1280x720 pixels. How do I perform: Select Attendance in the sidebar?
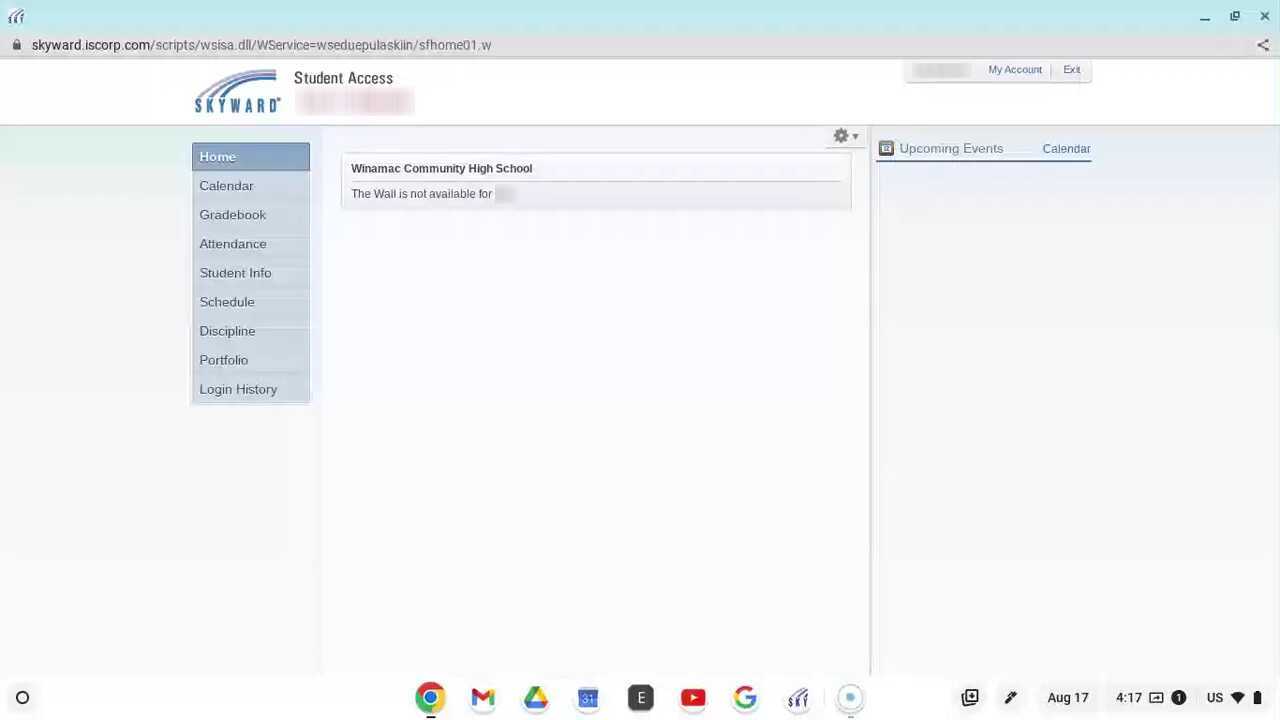click(x=232, y=244)
